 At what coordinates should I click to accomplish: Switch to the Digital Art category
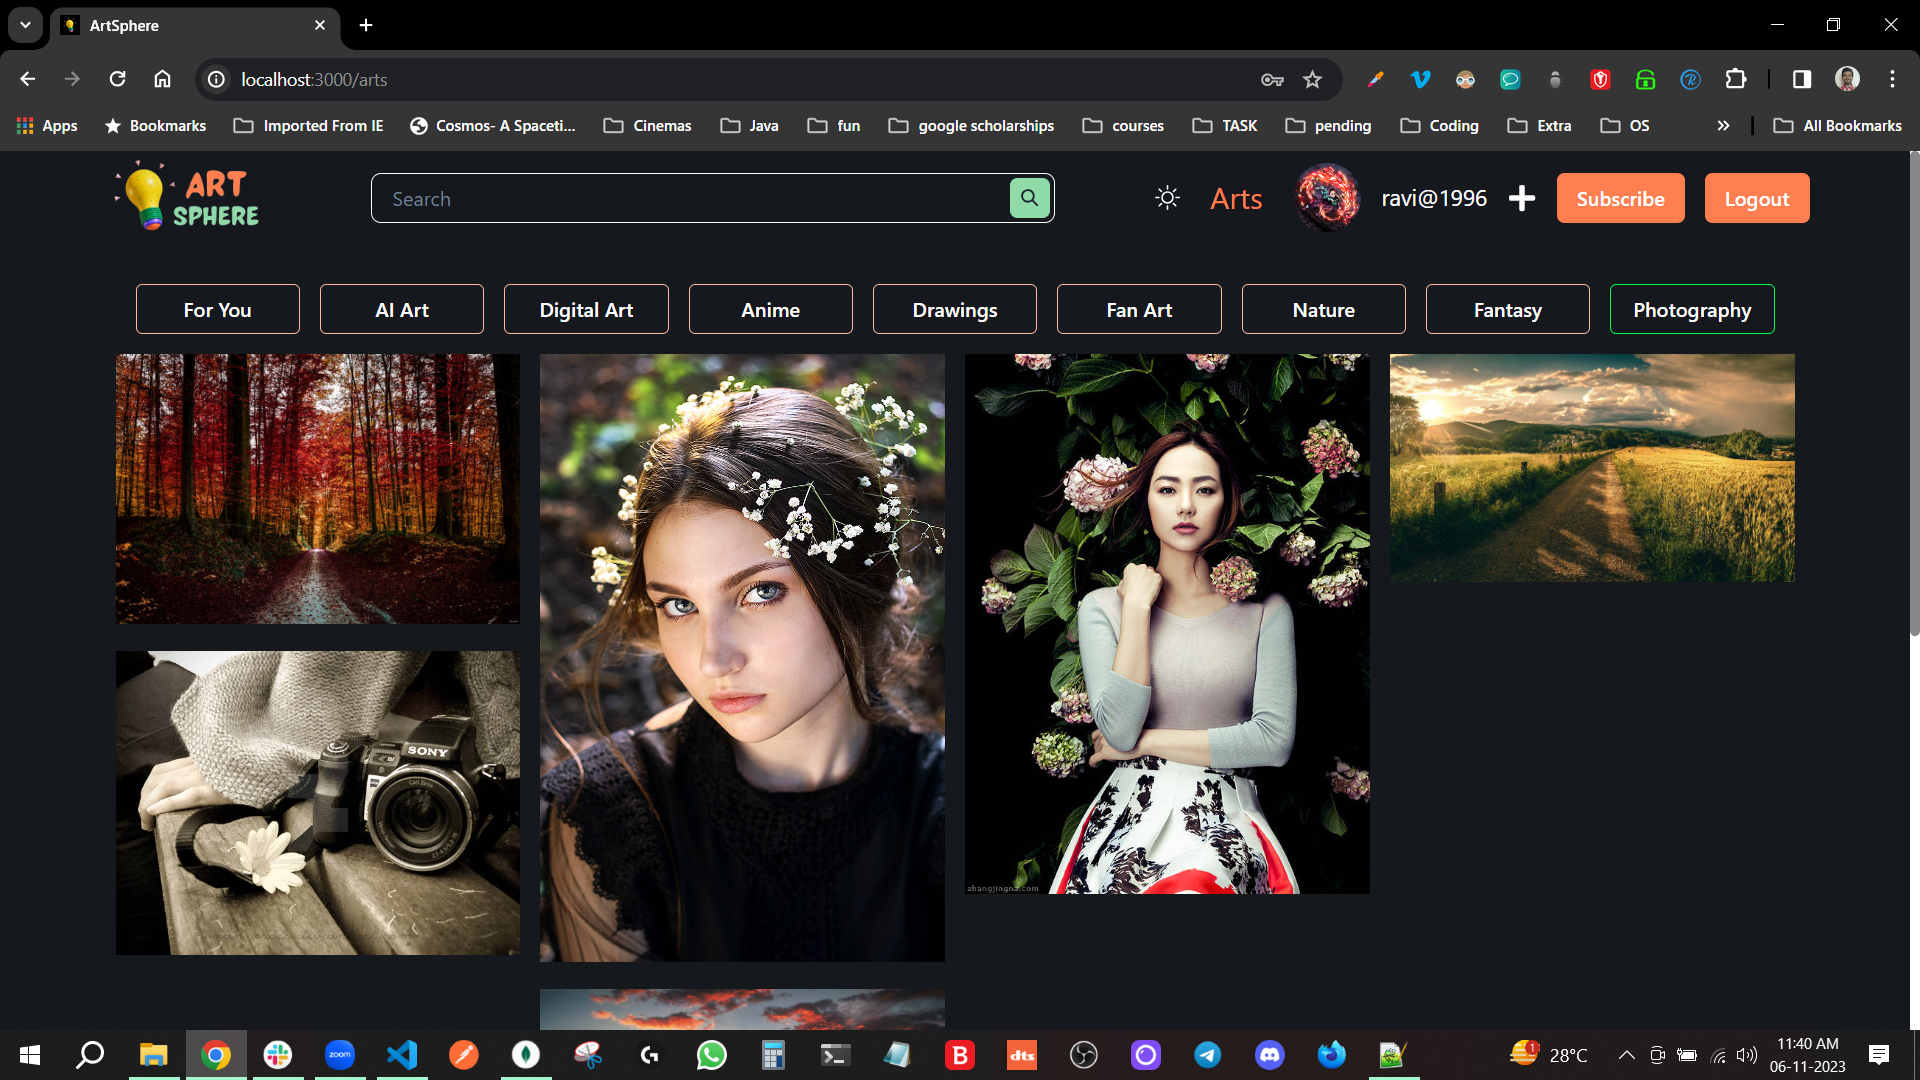click(586, 310)
